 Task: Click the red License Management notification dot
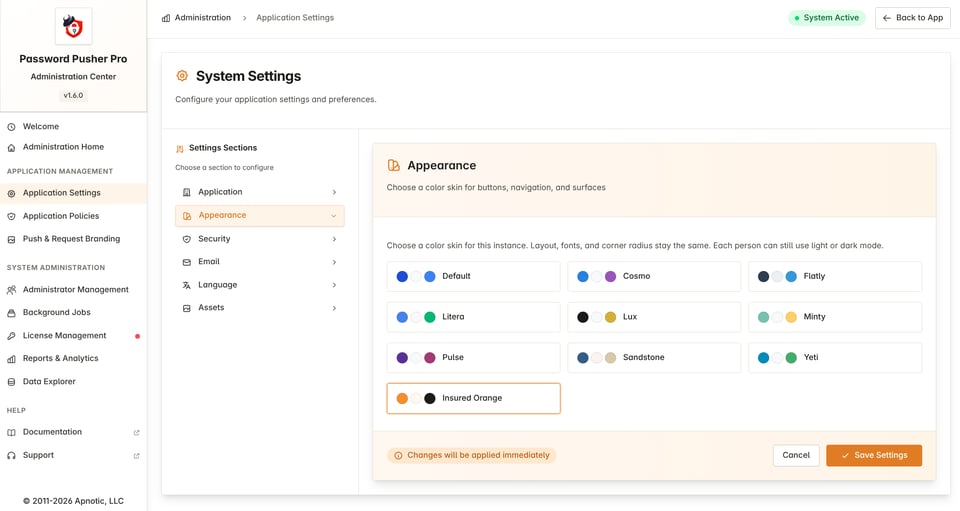coord(137,336)
